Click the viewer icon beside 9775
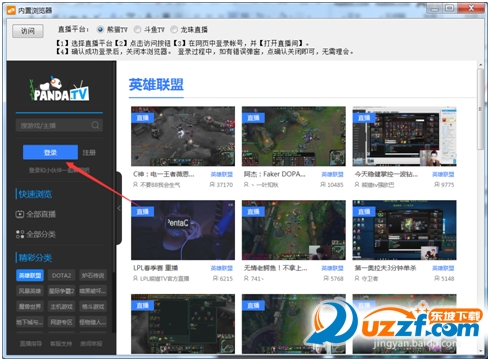490x361 pixels. [x=437, y=185]
